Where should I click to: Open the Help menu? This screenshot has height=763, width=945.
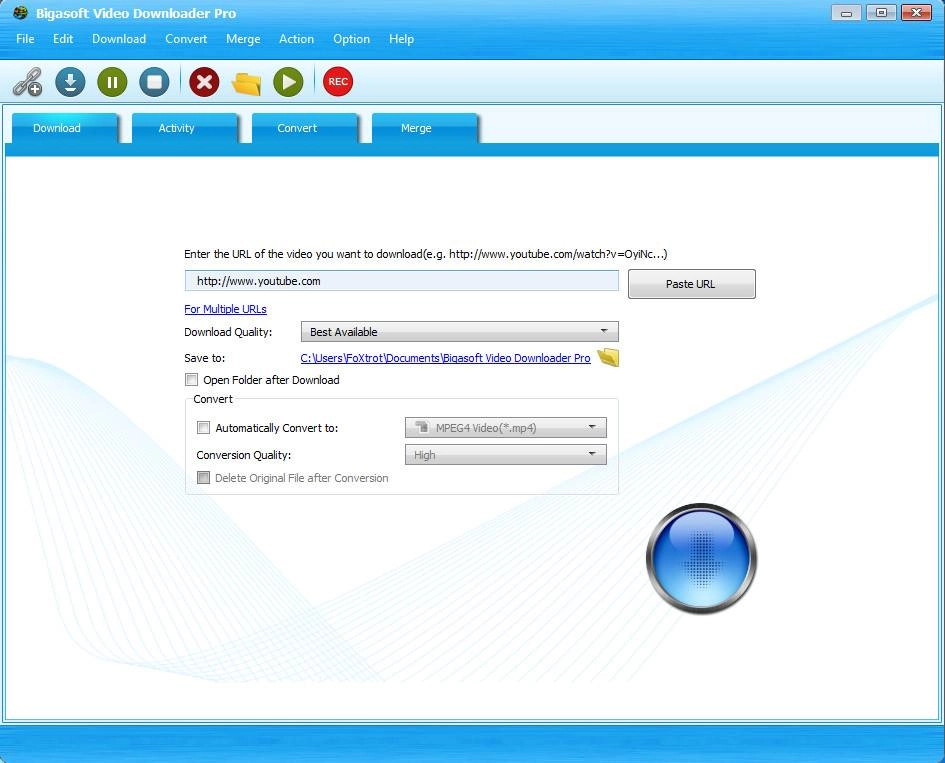(401, 39)
